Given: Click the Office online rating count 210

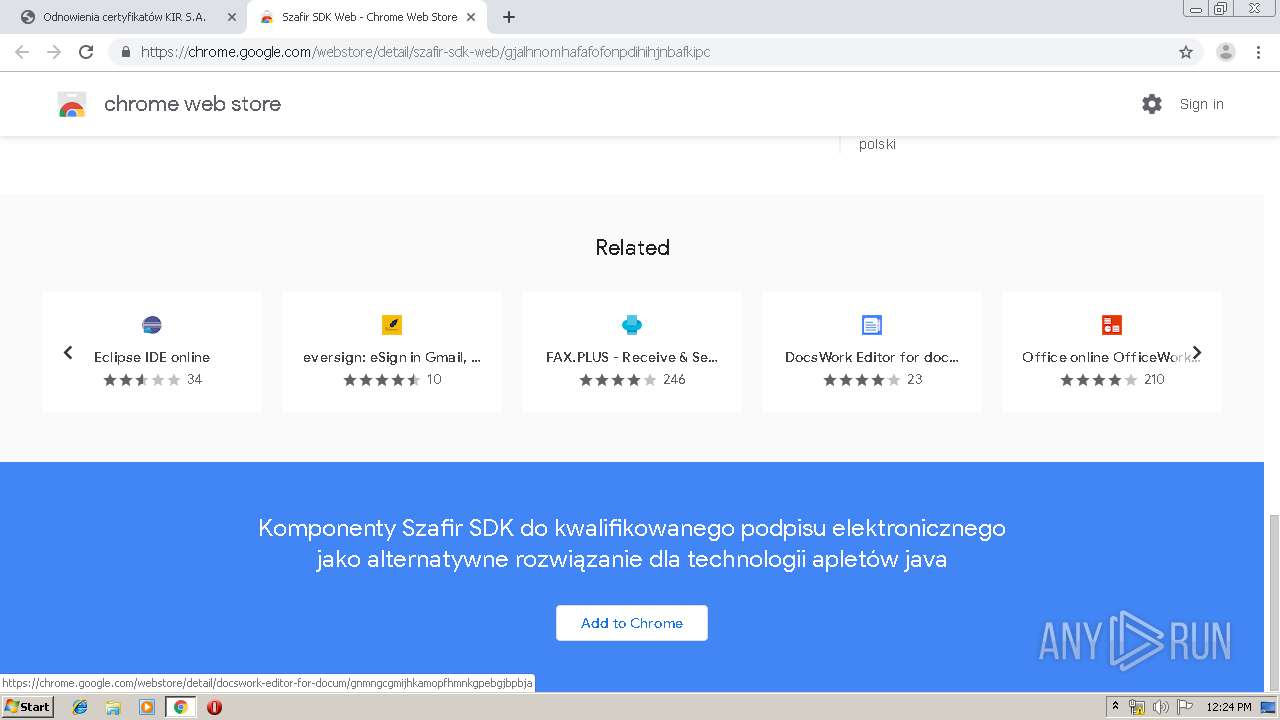Looking at the screenshot, I should 1154,380.
